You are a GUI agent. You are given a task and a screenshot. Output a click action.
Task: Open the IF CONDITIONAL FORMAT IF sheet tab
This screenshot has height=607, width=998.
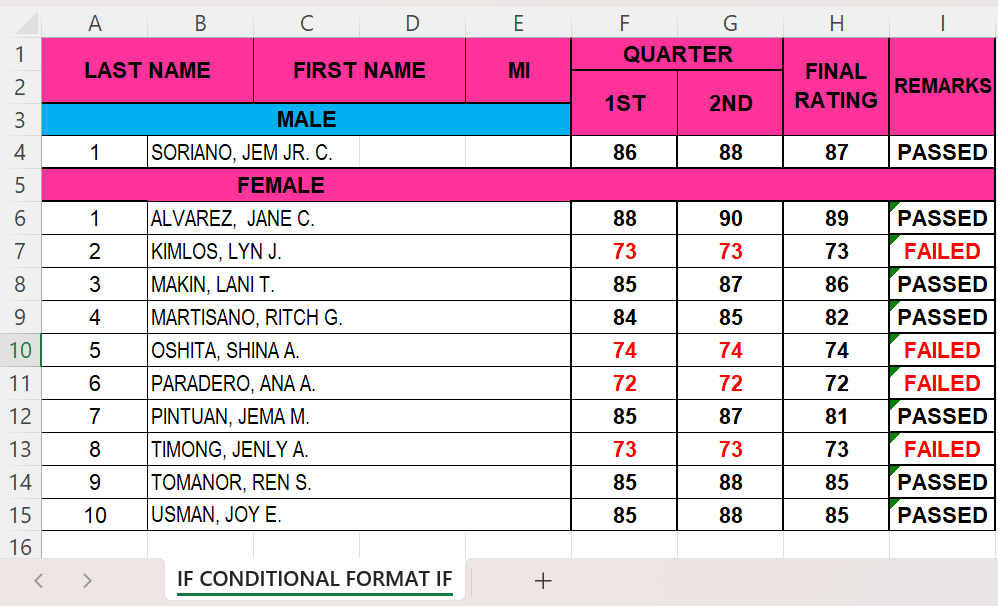[x=314, y=579]
